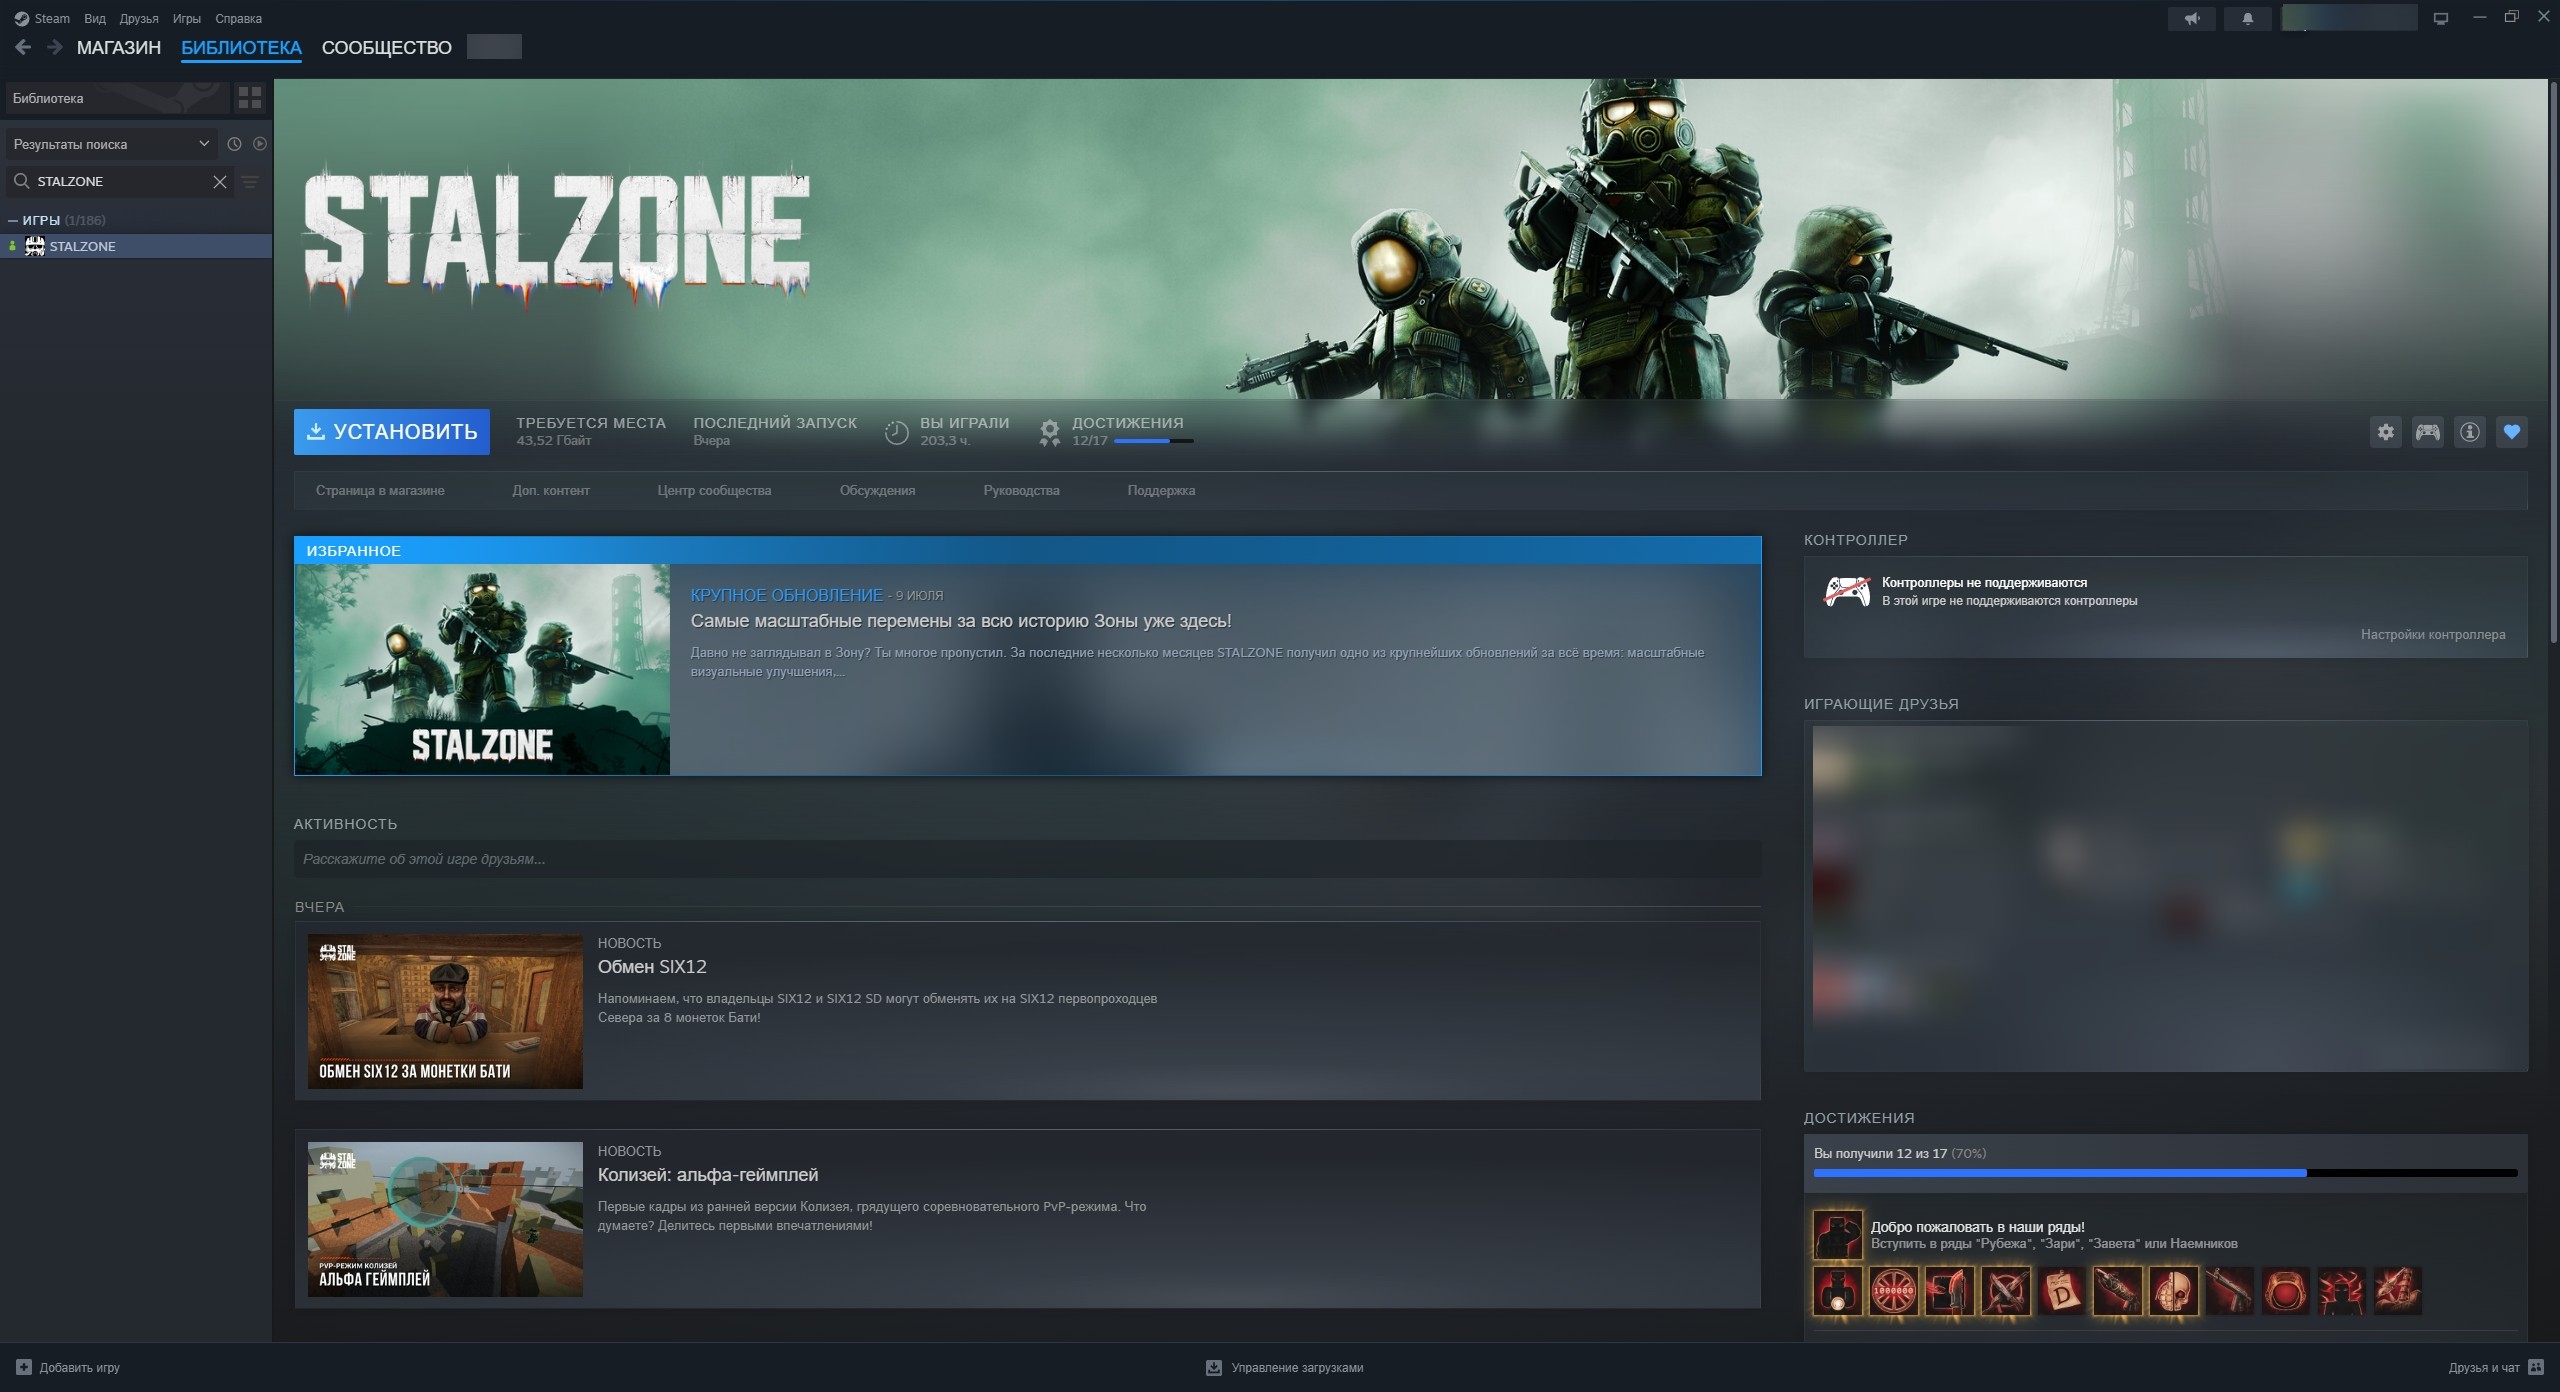Click the forward navigation arrow
Viewport: 2560px width, 1392px height.
54,47
